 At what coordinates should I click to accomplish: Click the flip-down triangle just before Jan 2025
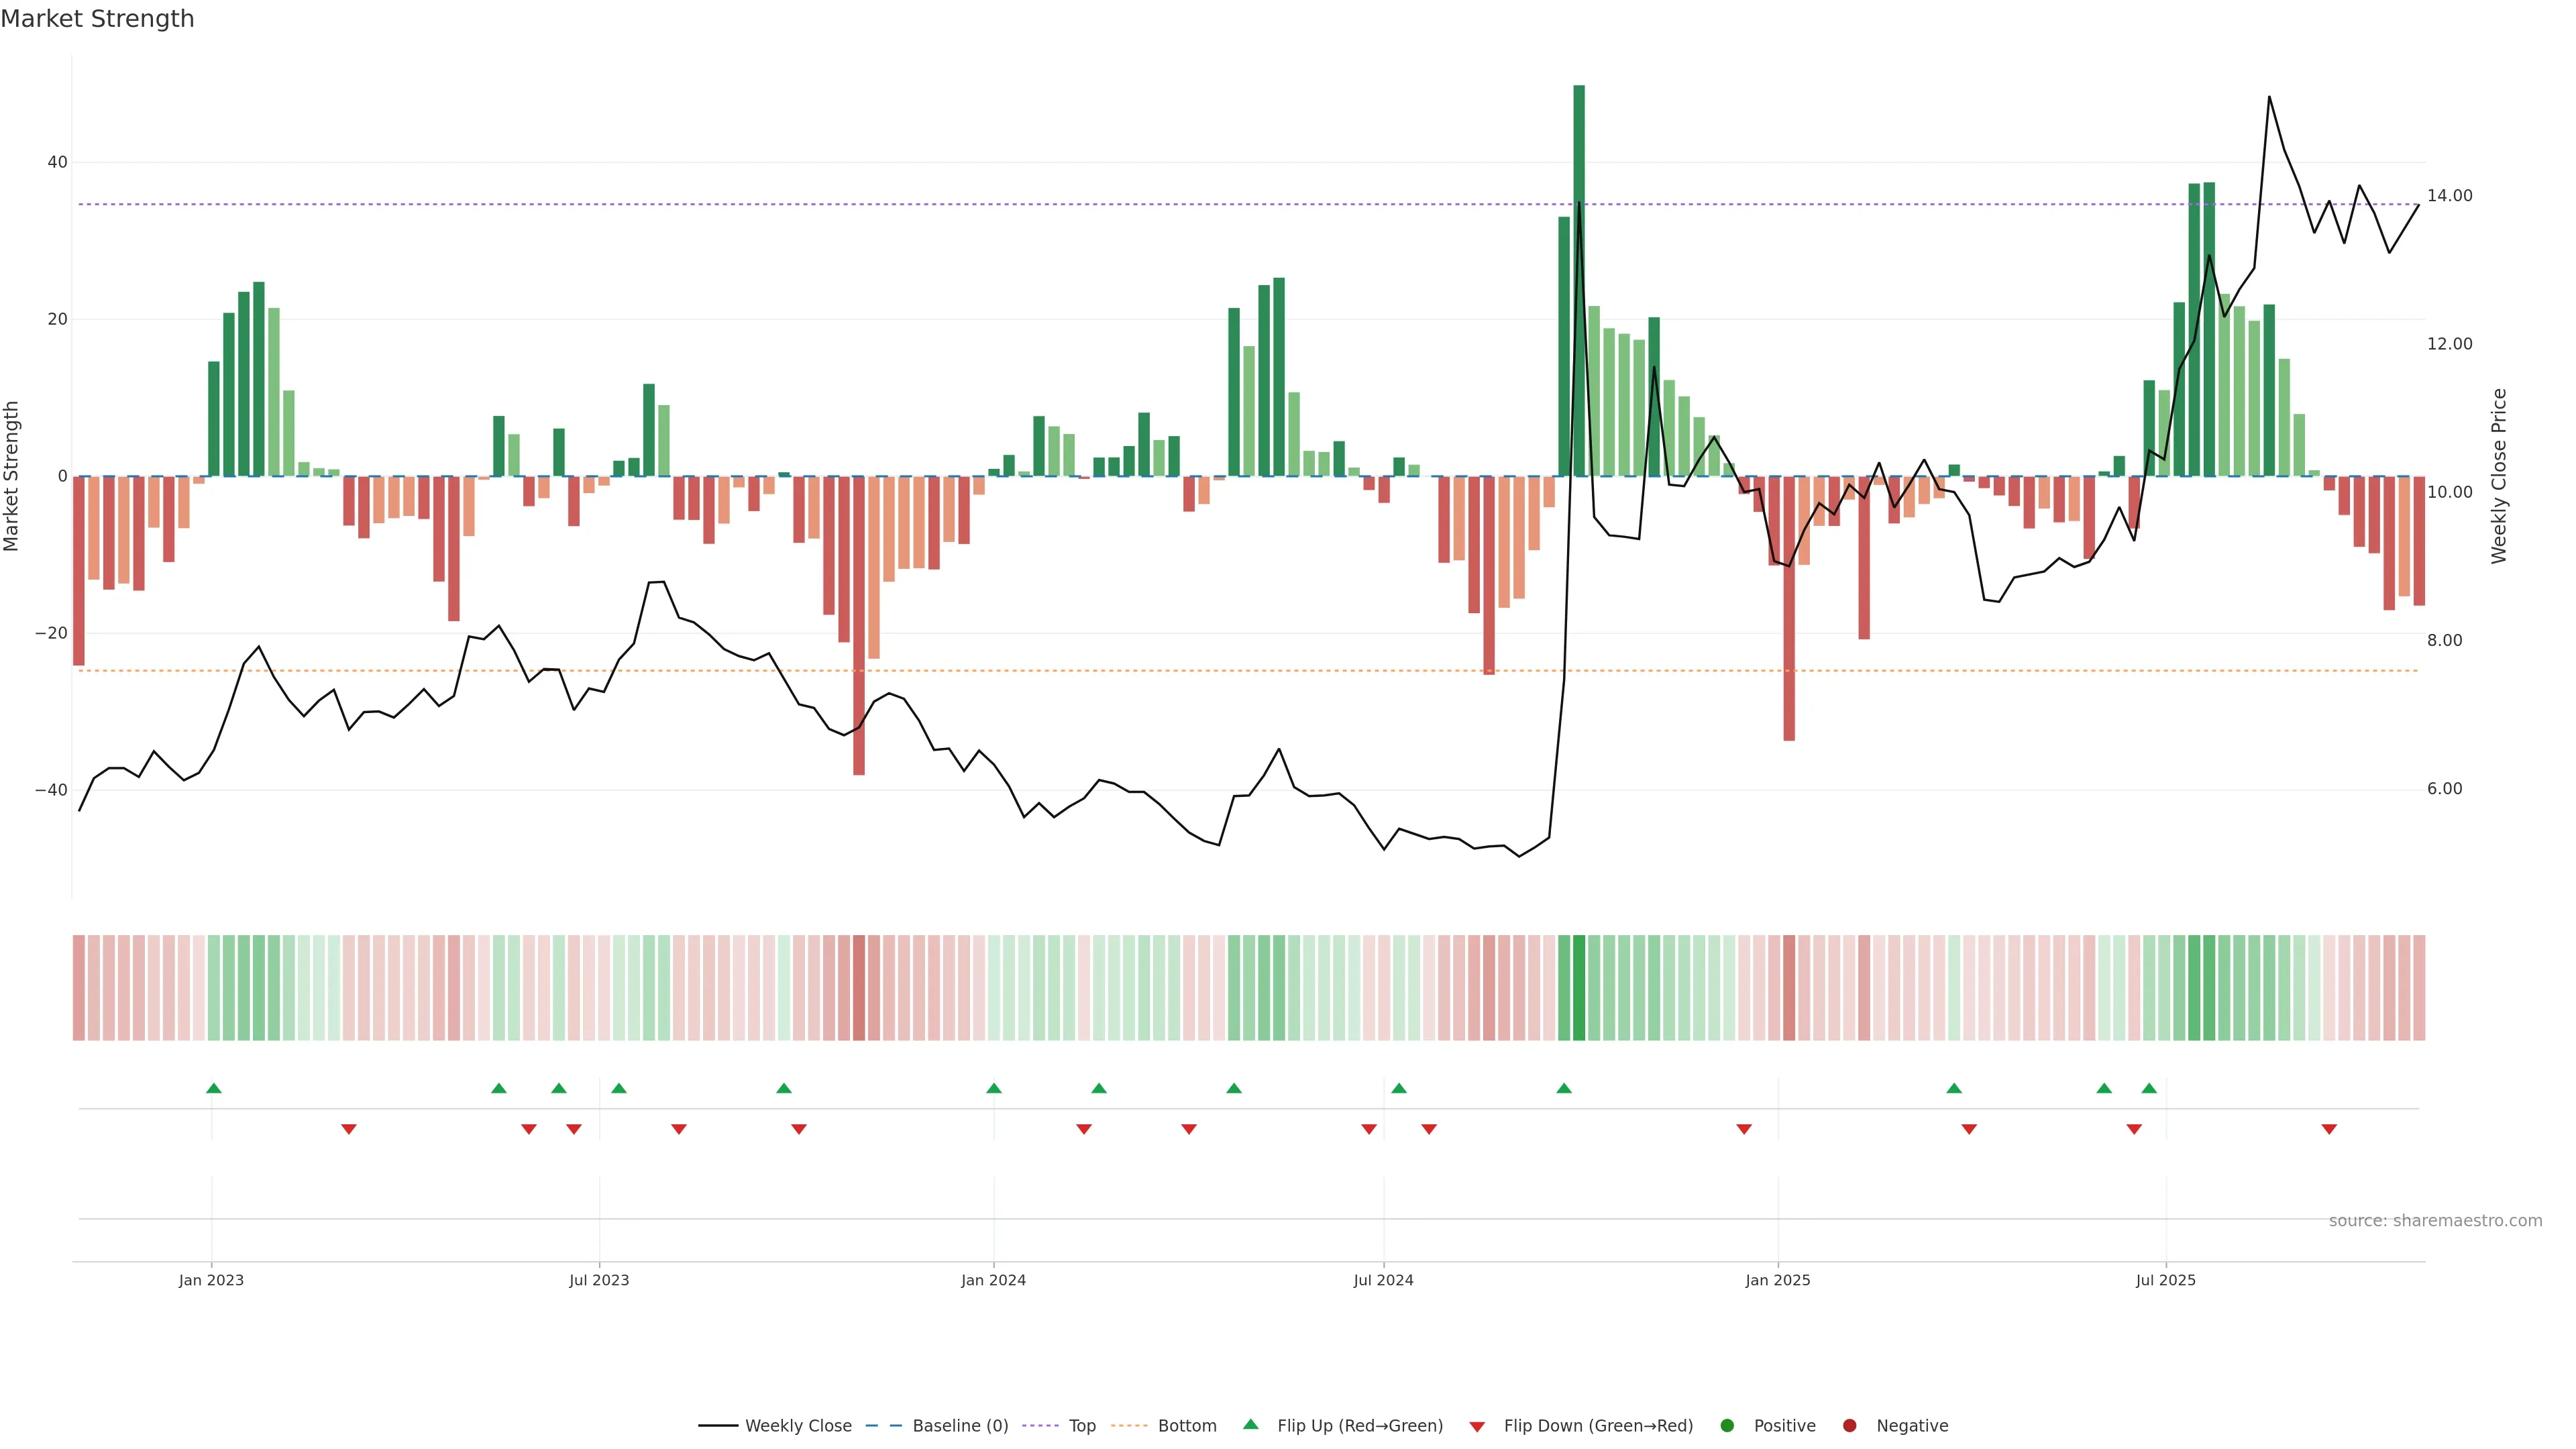tap(1744, 1129)
